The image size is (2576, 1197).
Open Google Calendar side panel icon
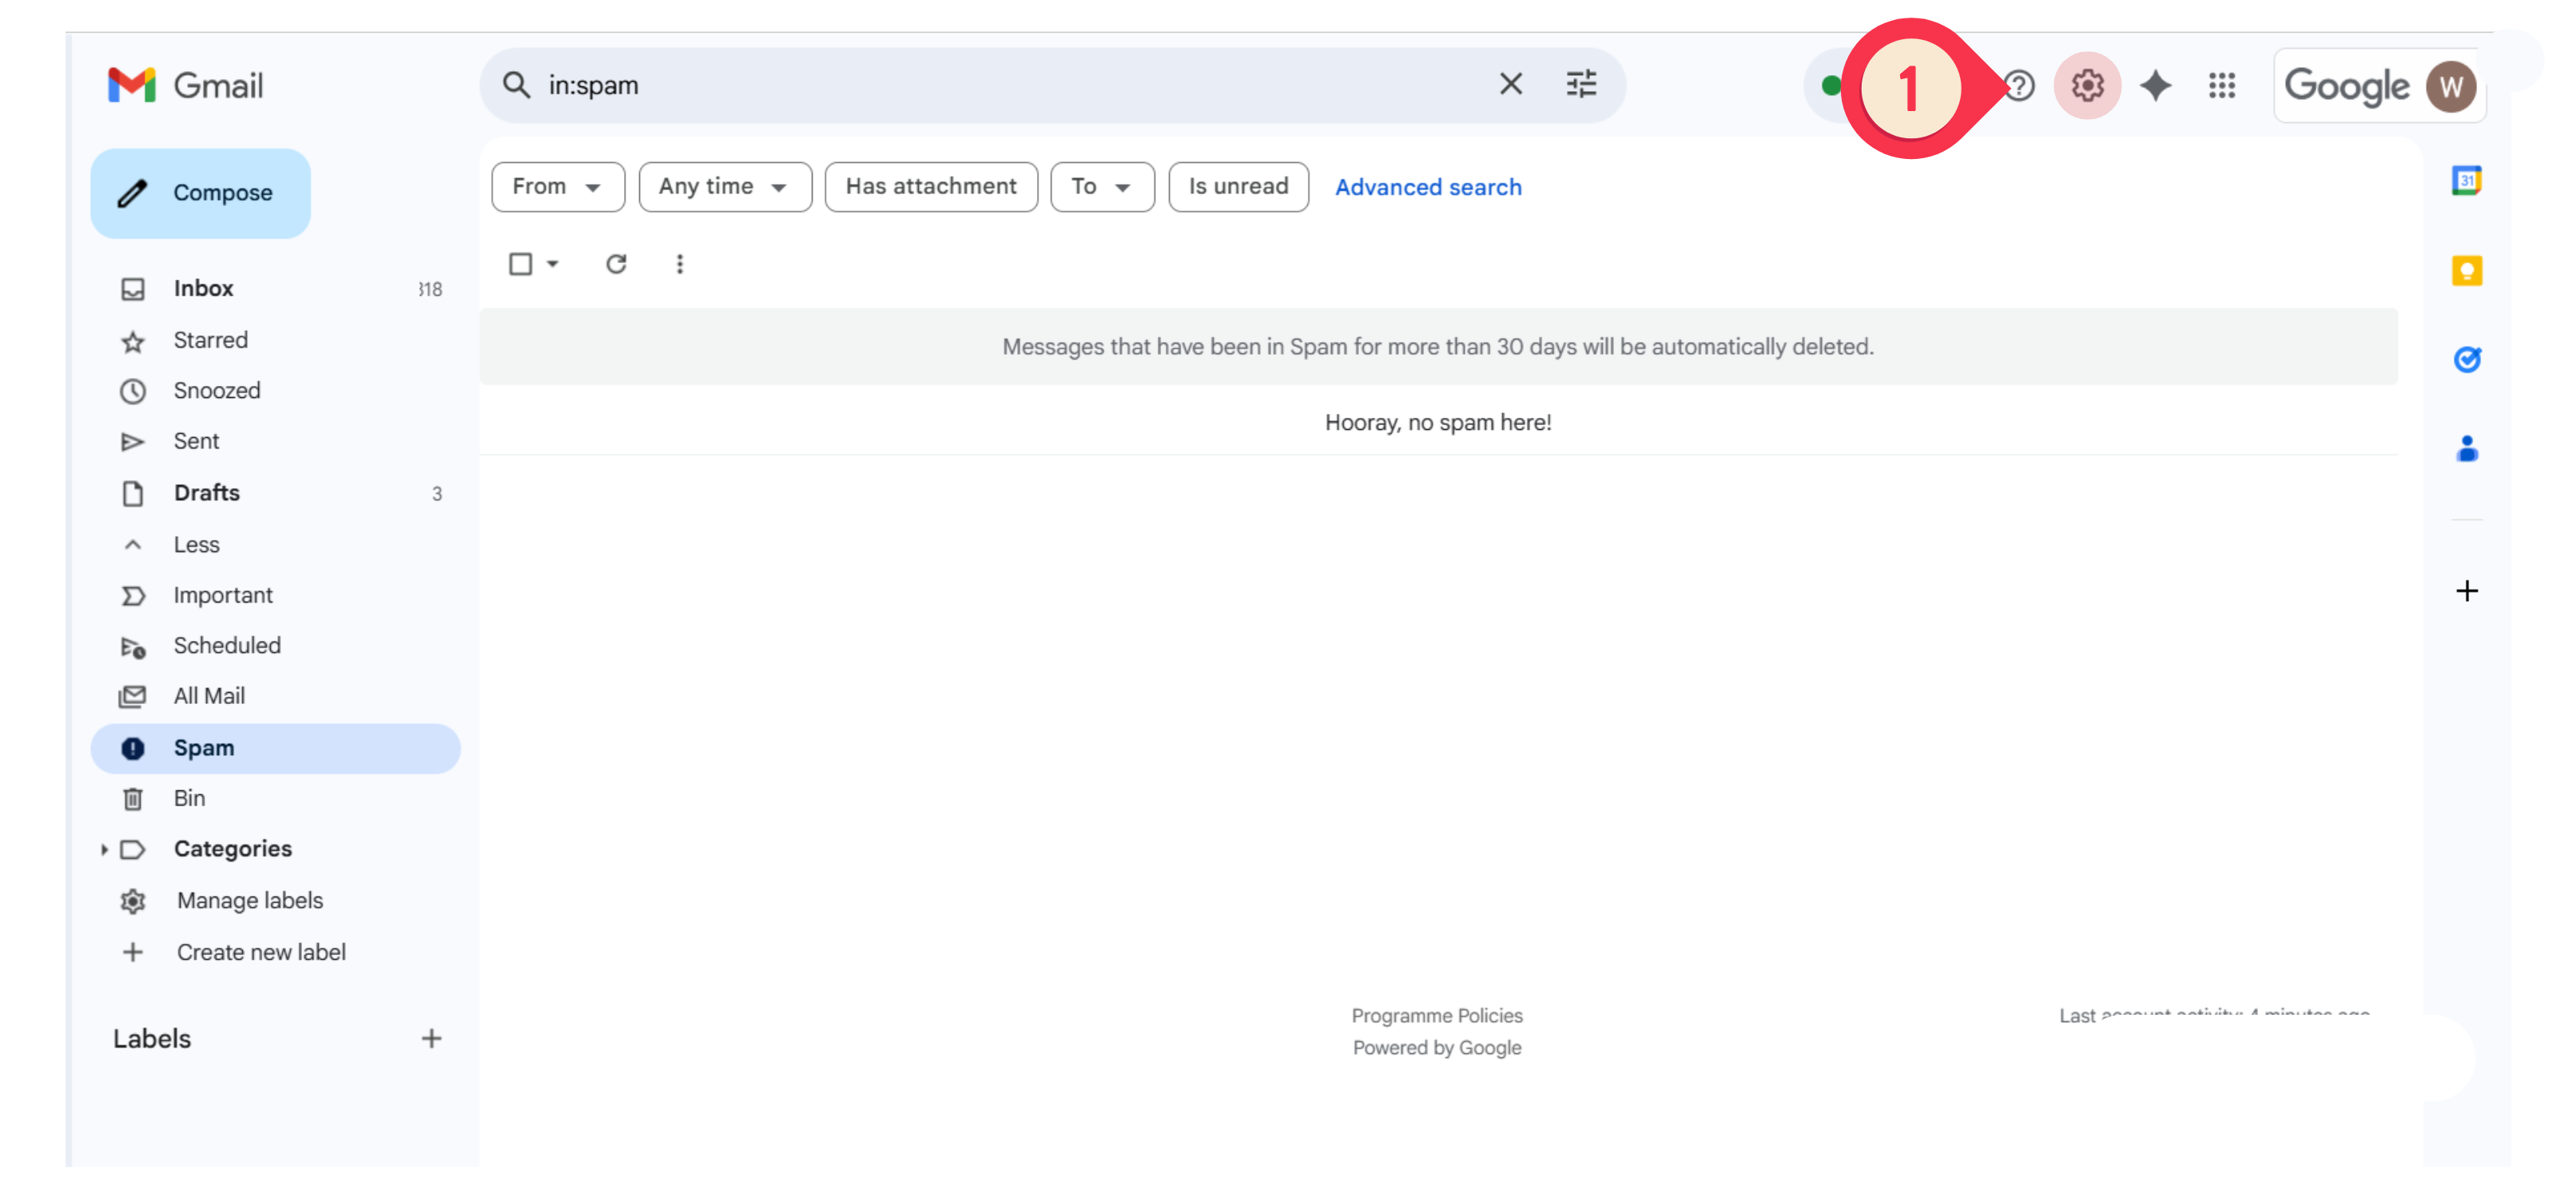2466,180
